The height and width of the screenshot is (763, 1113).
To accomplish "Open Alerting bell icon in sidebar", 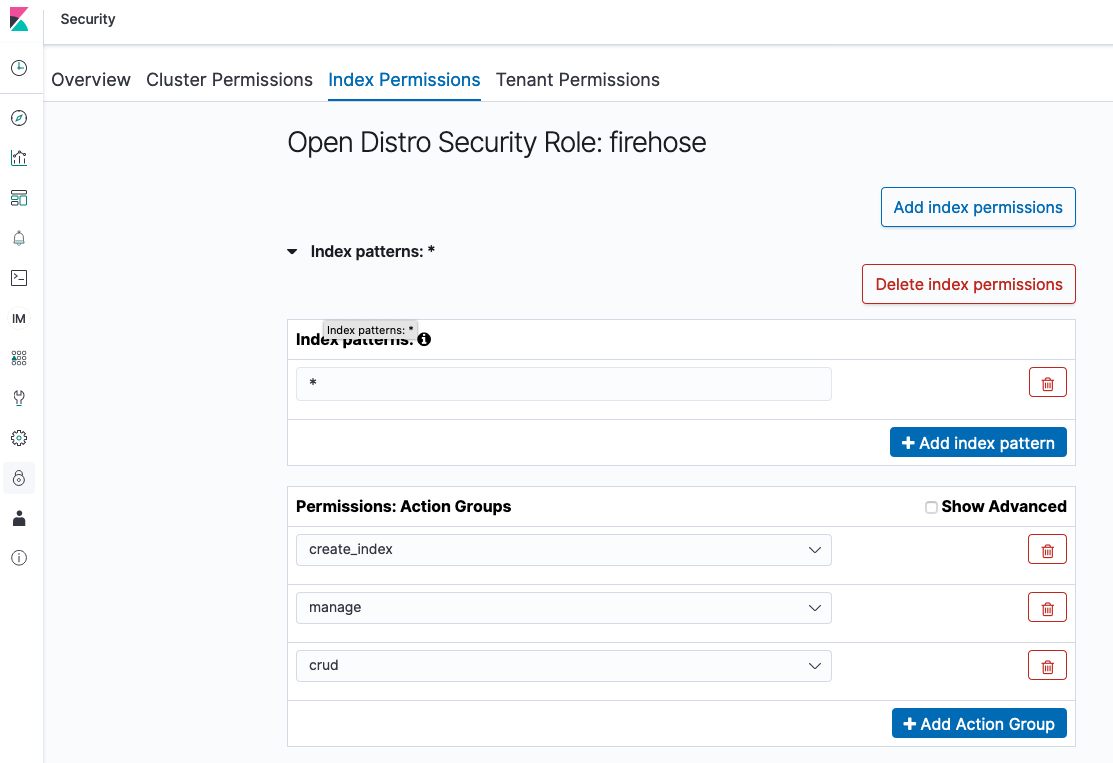I will [x=19, y=238].
